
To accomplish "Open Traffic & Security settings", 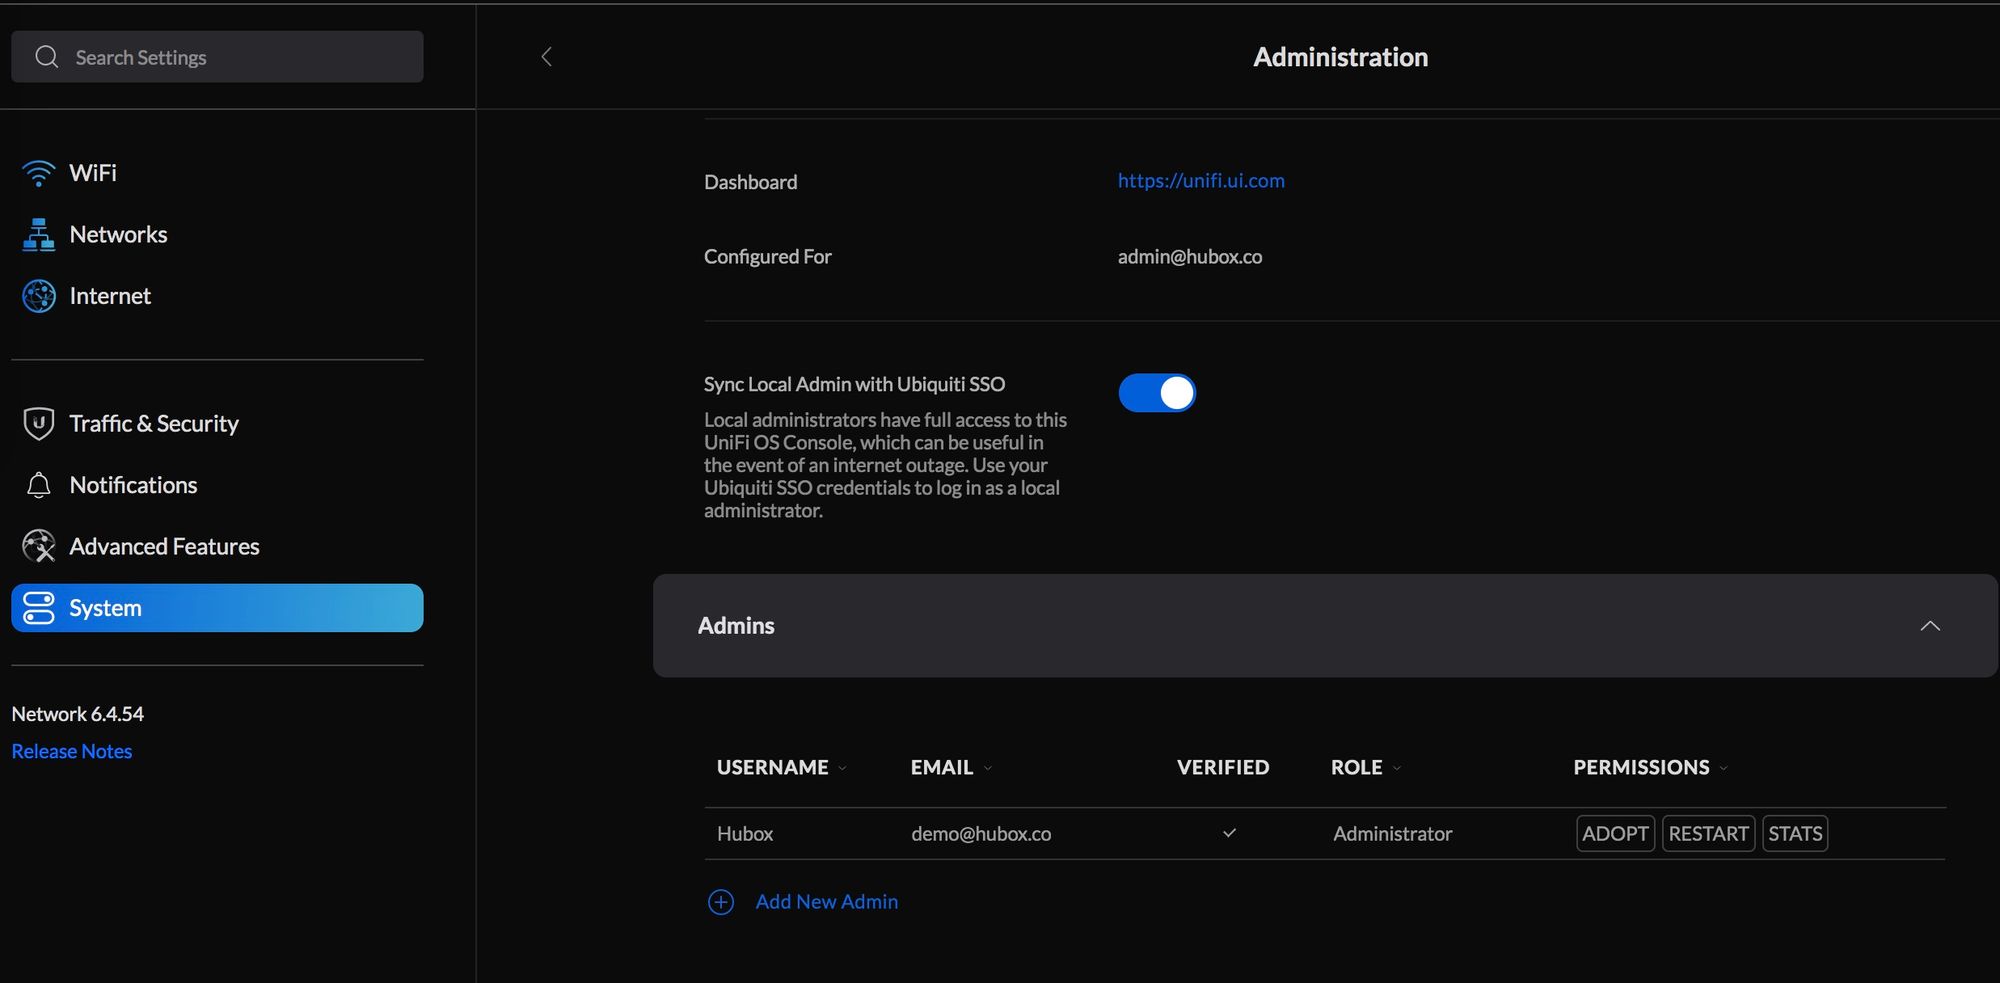I will pos(154,424).
